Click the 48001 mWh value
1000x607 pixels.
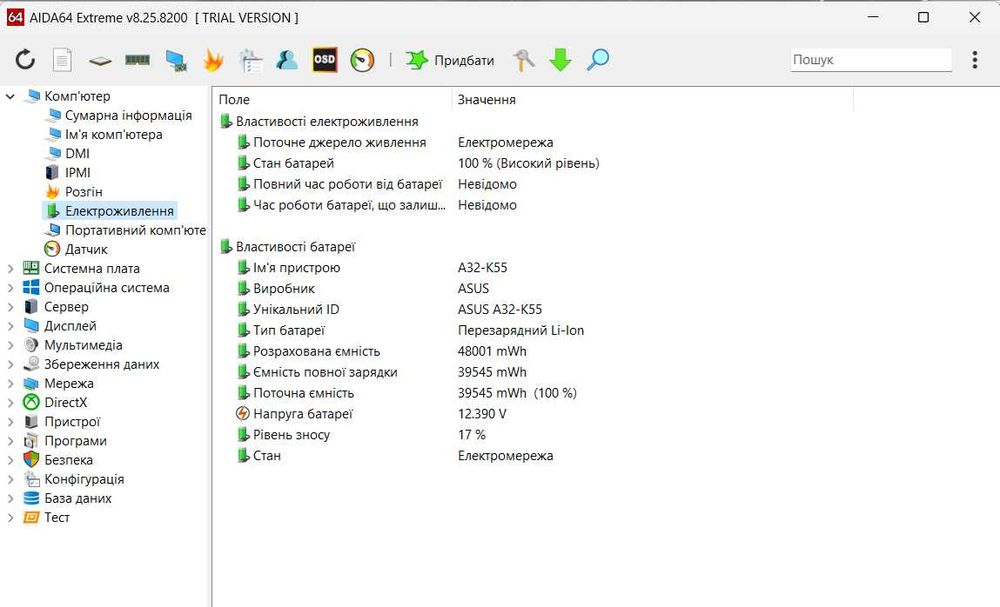coord(492,351)
